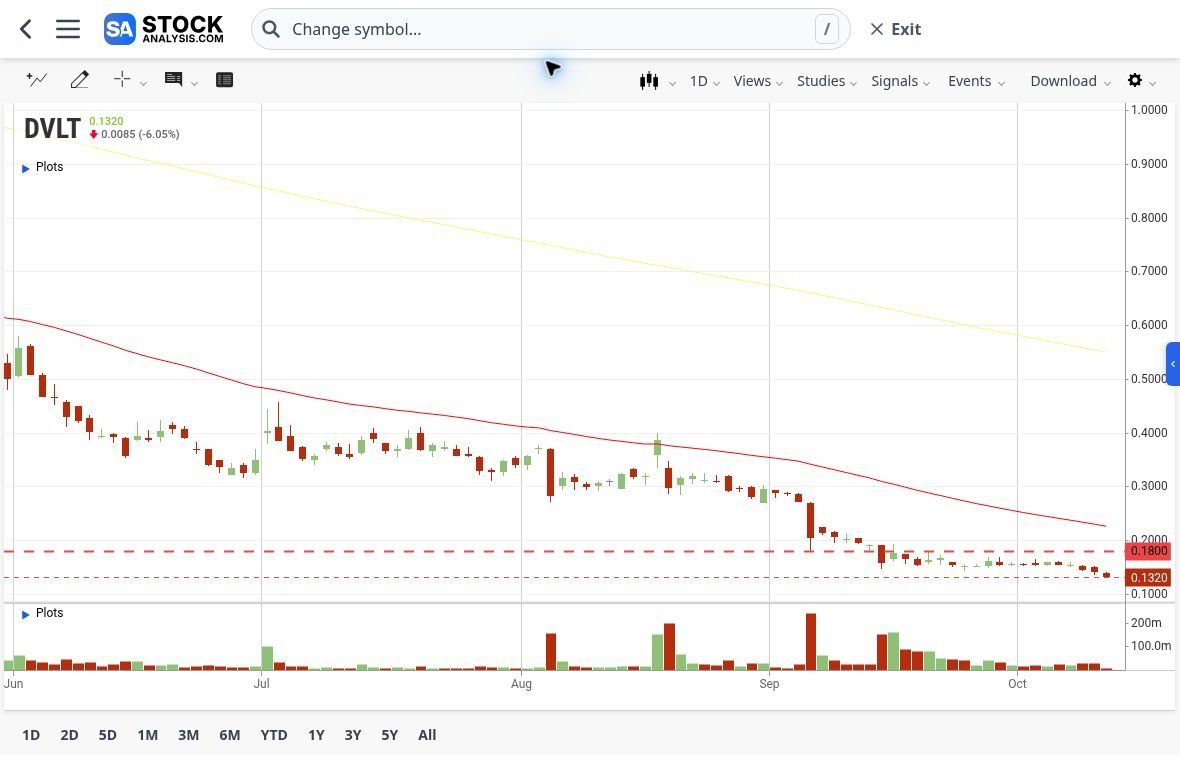Open the chart settings gear
This screenshot has height=757, width=1180.
click(x=1135, y=80)
